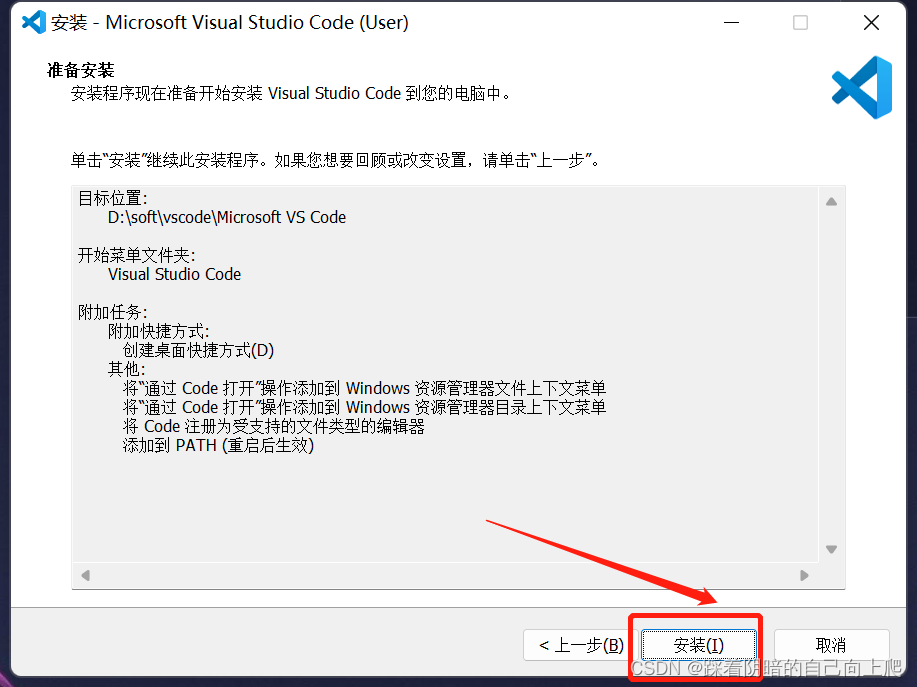The image size is (917, 687).
Task: Select the path D:\soft\vscode\Microsoft VS Code
Action: coord(227,218)
